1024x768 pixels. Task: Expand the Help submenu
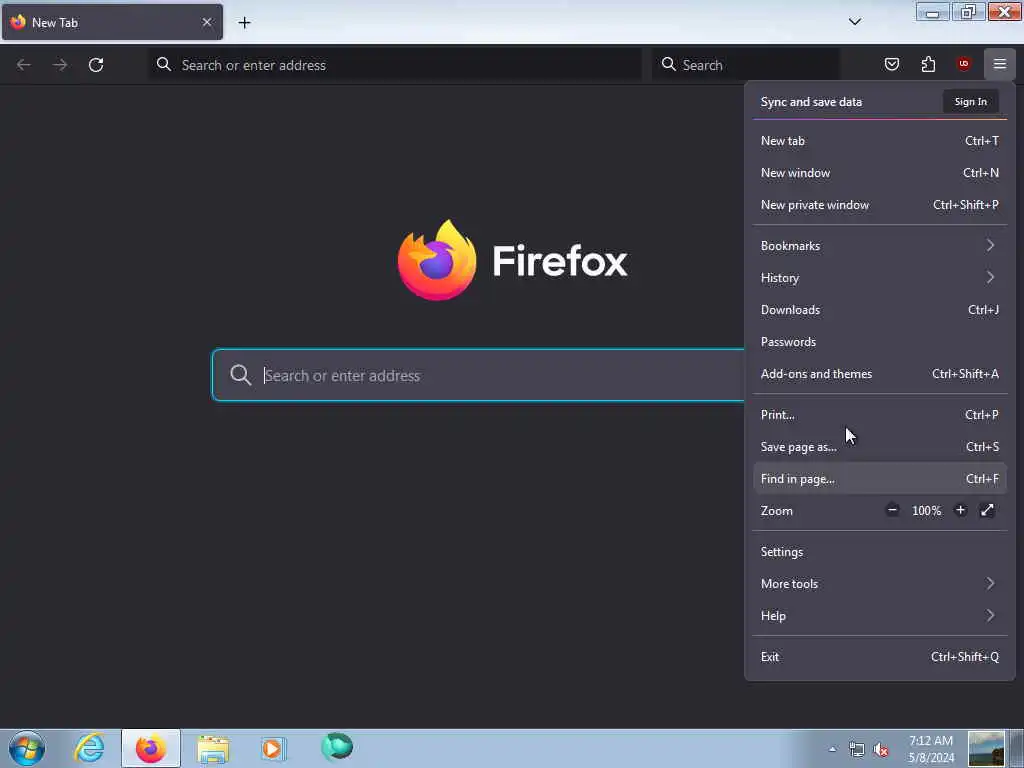[x=880, y=616]
